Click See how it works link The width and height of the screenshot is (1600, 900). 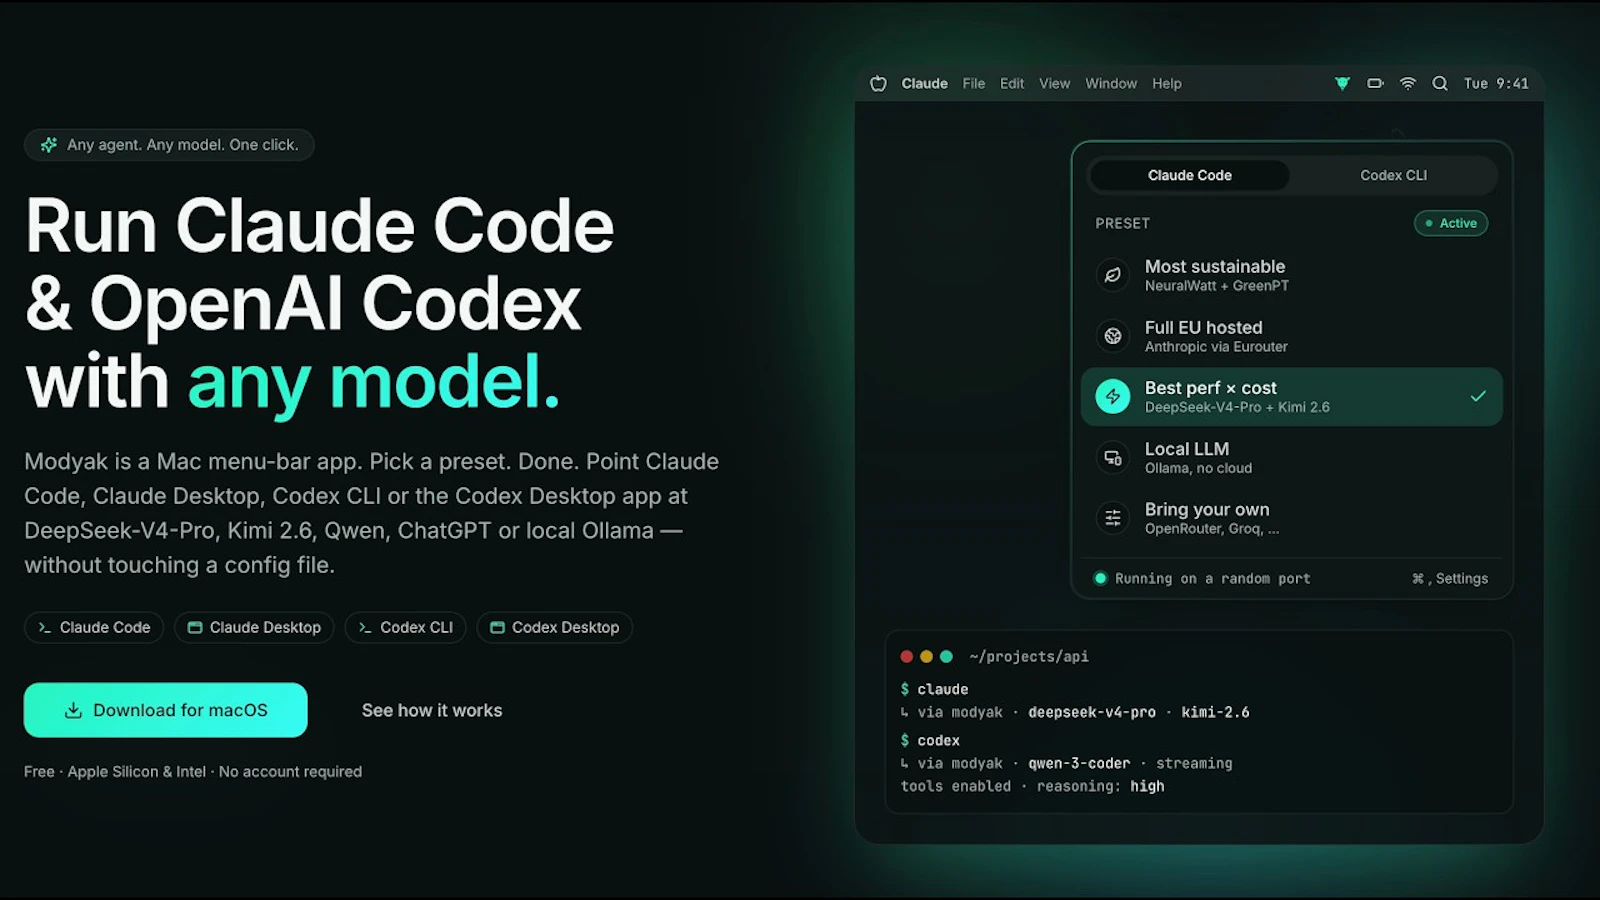point(432,710)
